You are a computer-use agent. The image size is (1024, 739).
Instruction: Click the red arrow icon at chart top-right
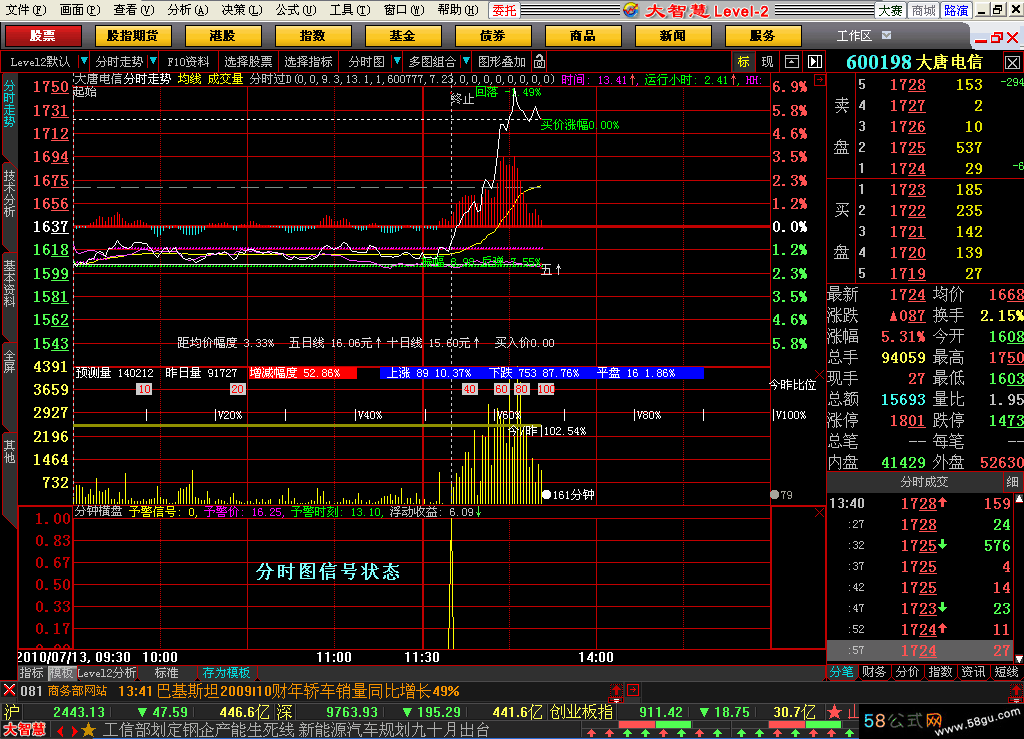pos(820,80)
